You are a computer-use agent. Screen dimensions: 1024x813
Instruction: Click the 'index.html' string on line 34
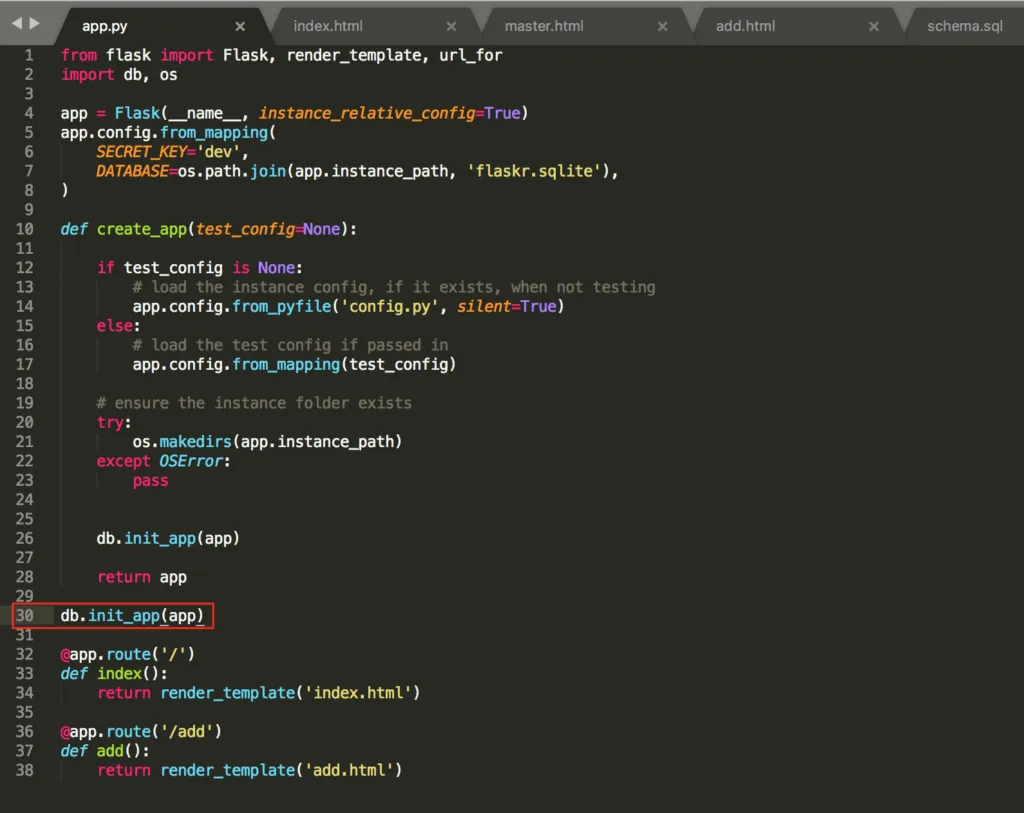point(358,693)
